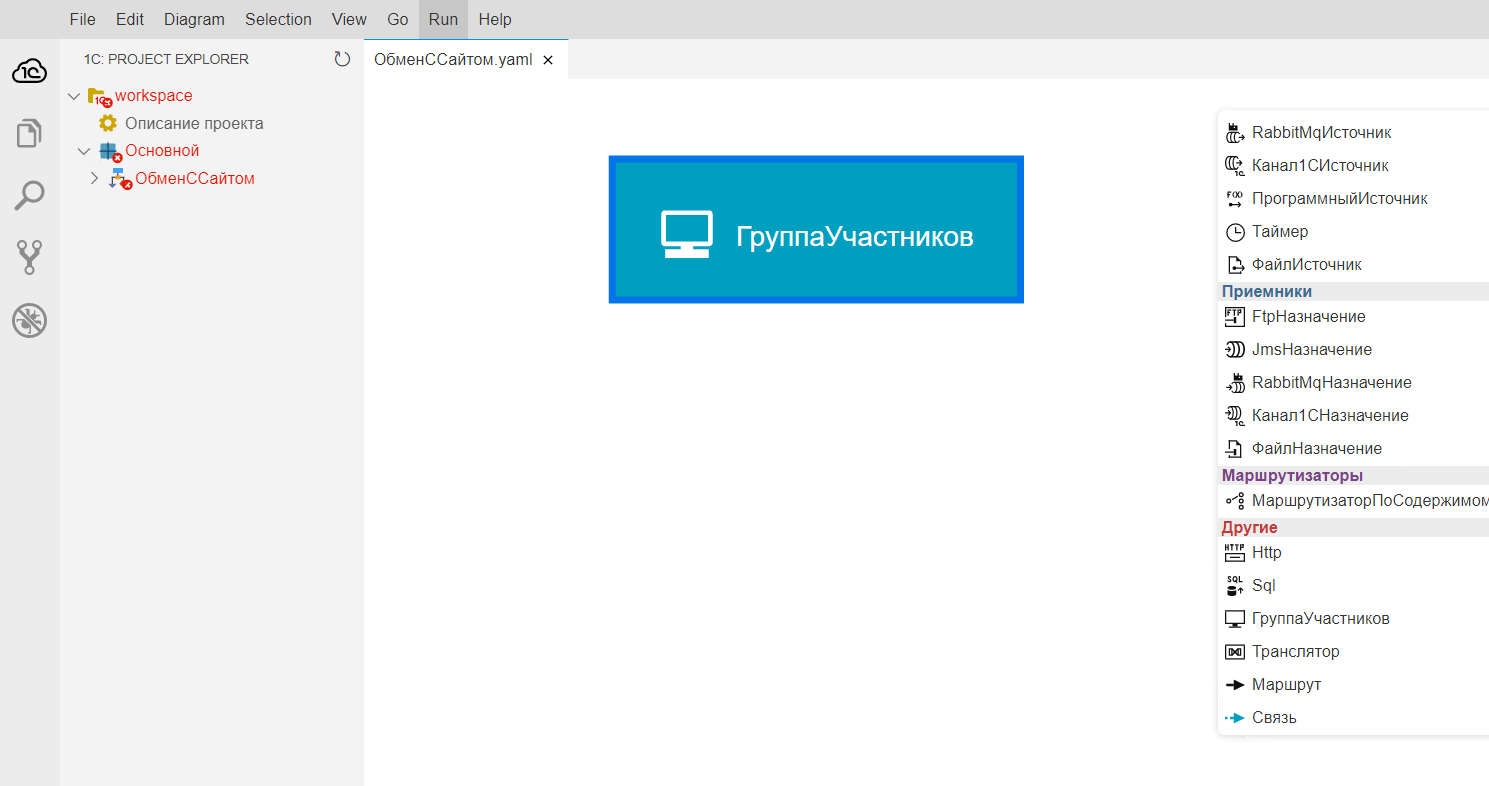Pick the RabbitMqНазначение palette icon
The image size is (1489, 786).
pos(1235,382)
